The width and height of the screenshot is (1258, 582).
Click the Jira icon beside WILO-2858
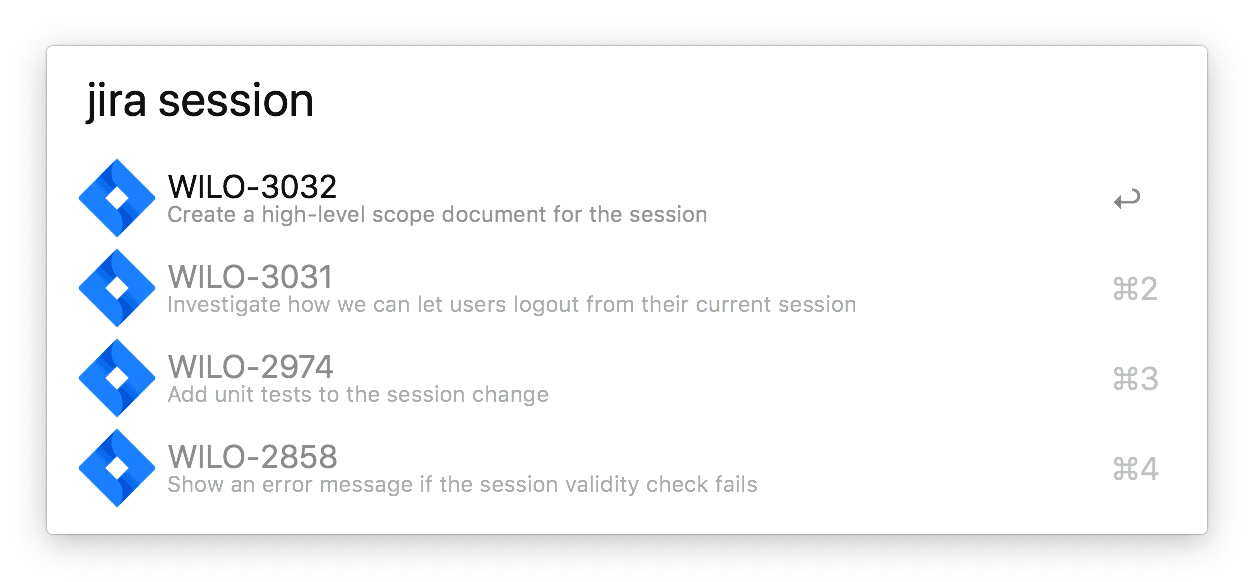(117, 468)
